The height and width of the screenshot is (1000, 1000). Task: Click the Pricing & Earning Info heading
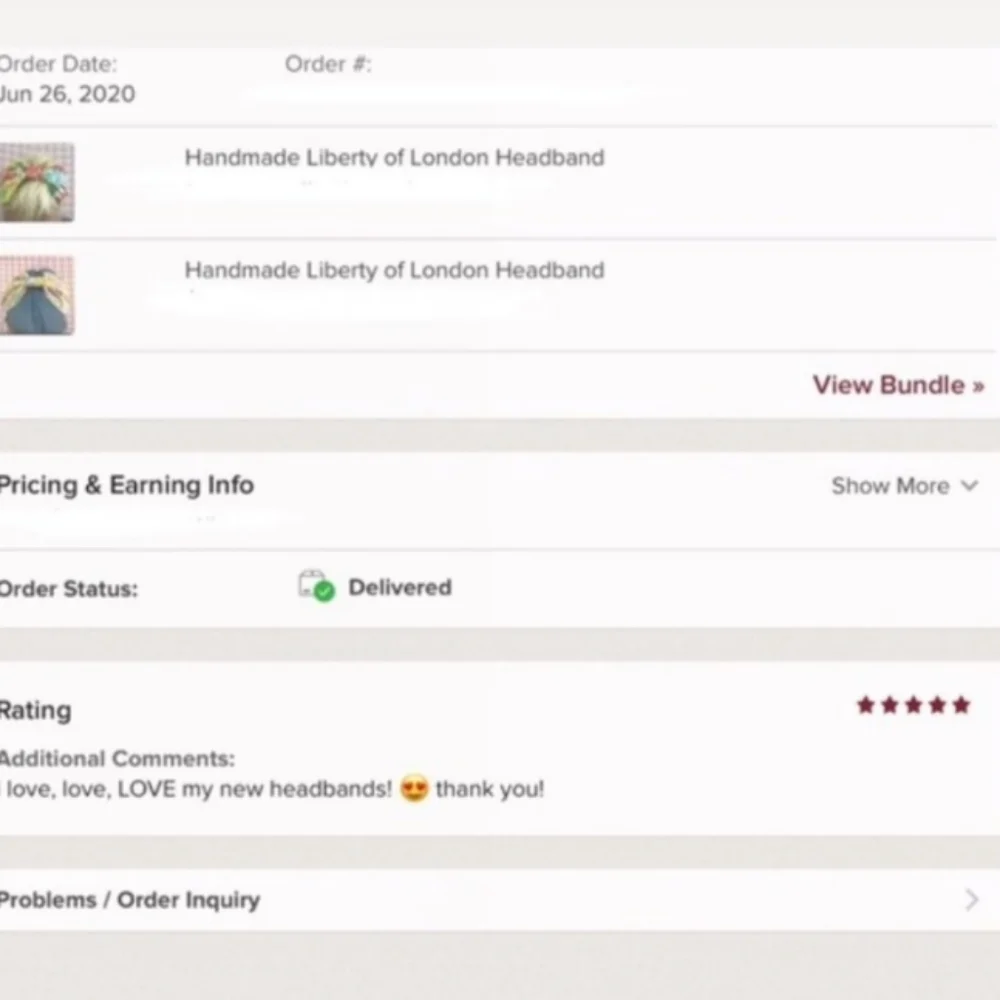pos(126,485)
